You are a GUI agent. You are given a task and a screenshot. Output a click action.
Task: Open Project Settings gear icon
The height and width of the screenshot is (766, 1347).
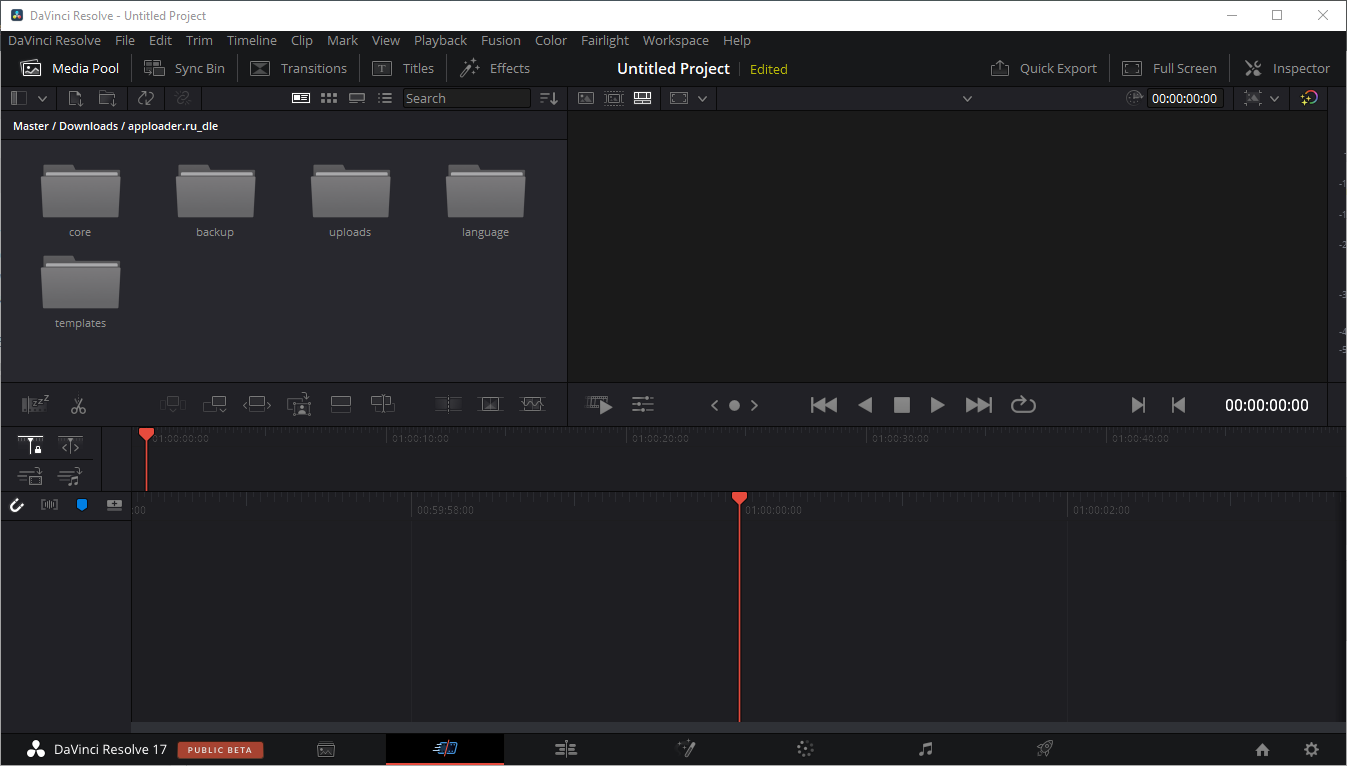[1311, 749]
